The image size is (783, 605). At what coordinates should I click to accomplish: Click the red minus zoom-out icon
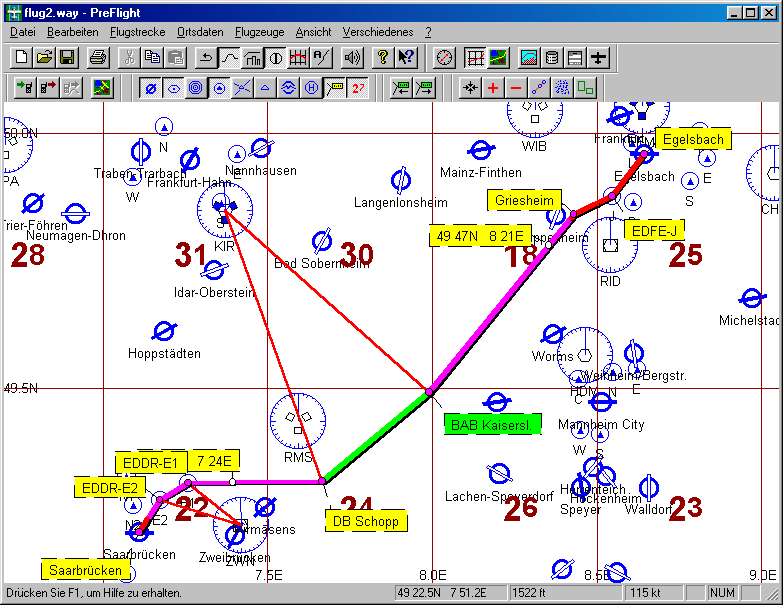pos(516,88)
